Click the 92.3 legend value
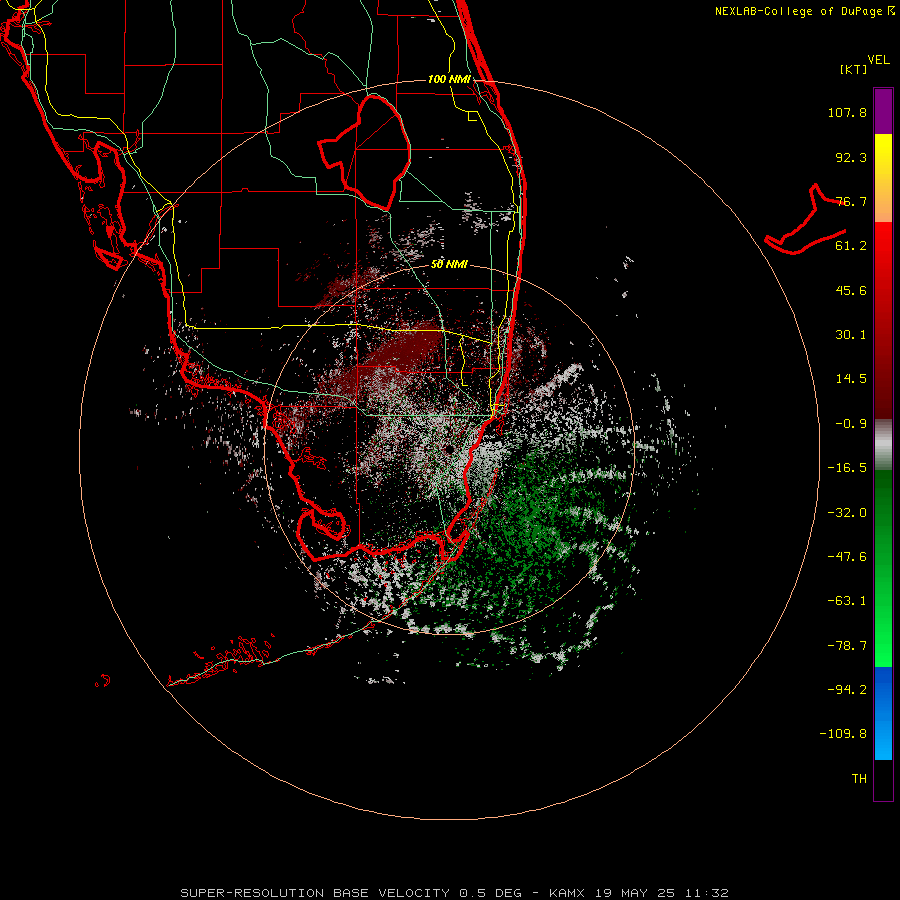Image resolution: width=900 pixels, height=900 pixels. 851,157
